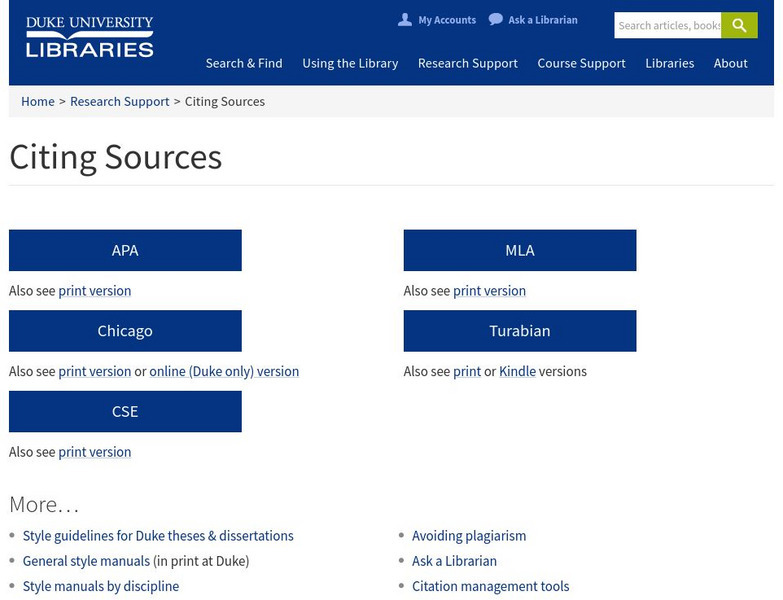Viewport: 783px width, 600px height.
Task: Click the Ask a Librarian speech bubble icon
Action: click(x=495, y=20)
